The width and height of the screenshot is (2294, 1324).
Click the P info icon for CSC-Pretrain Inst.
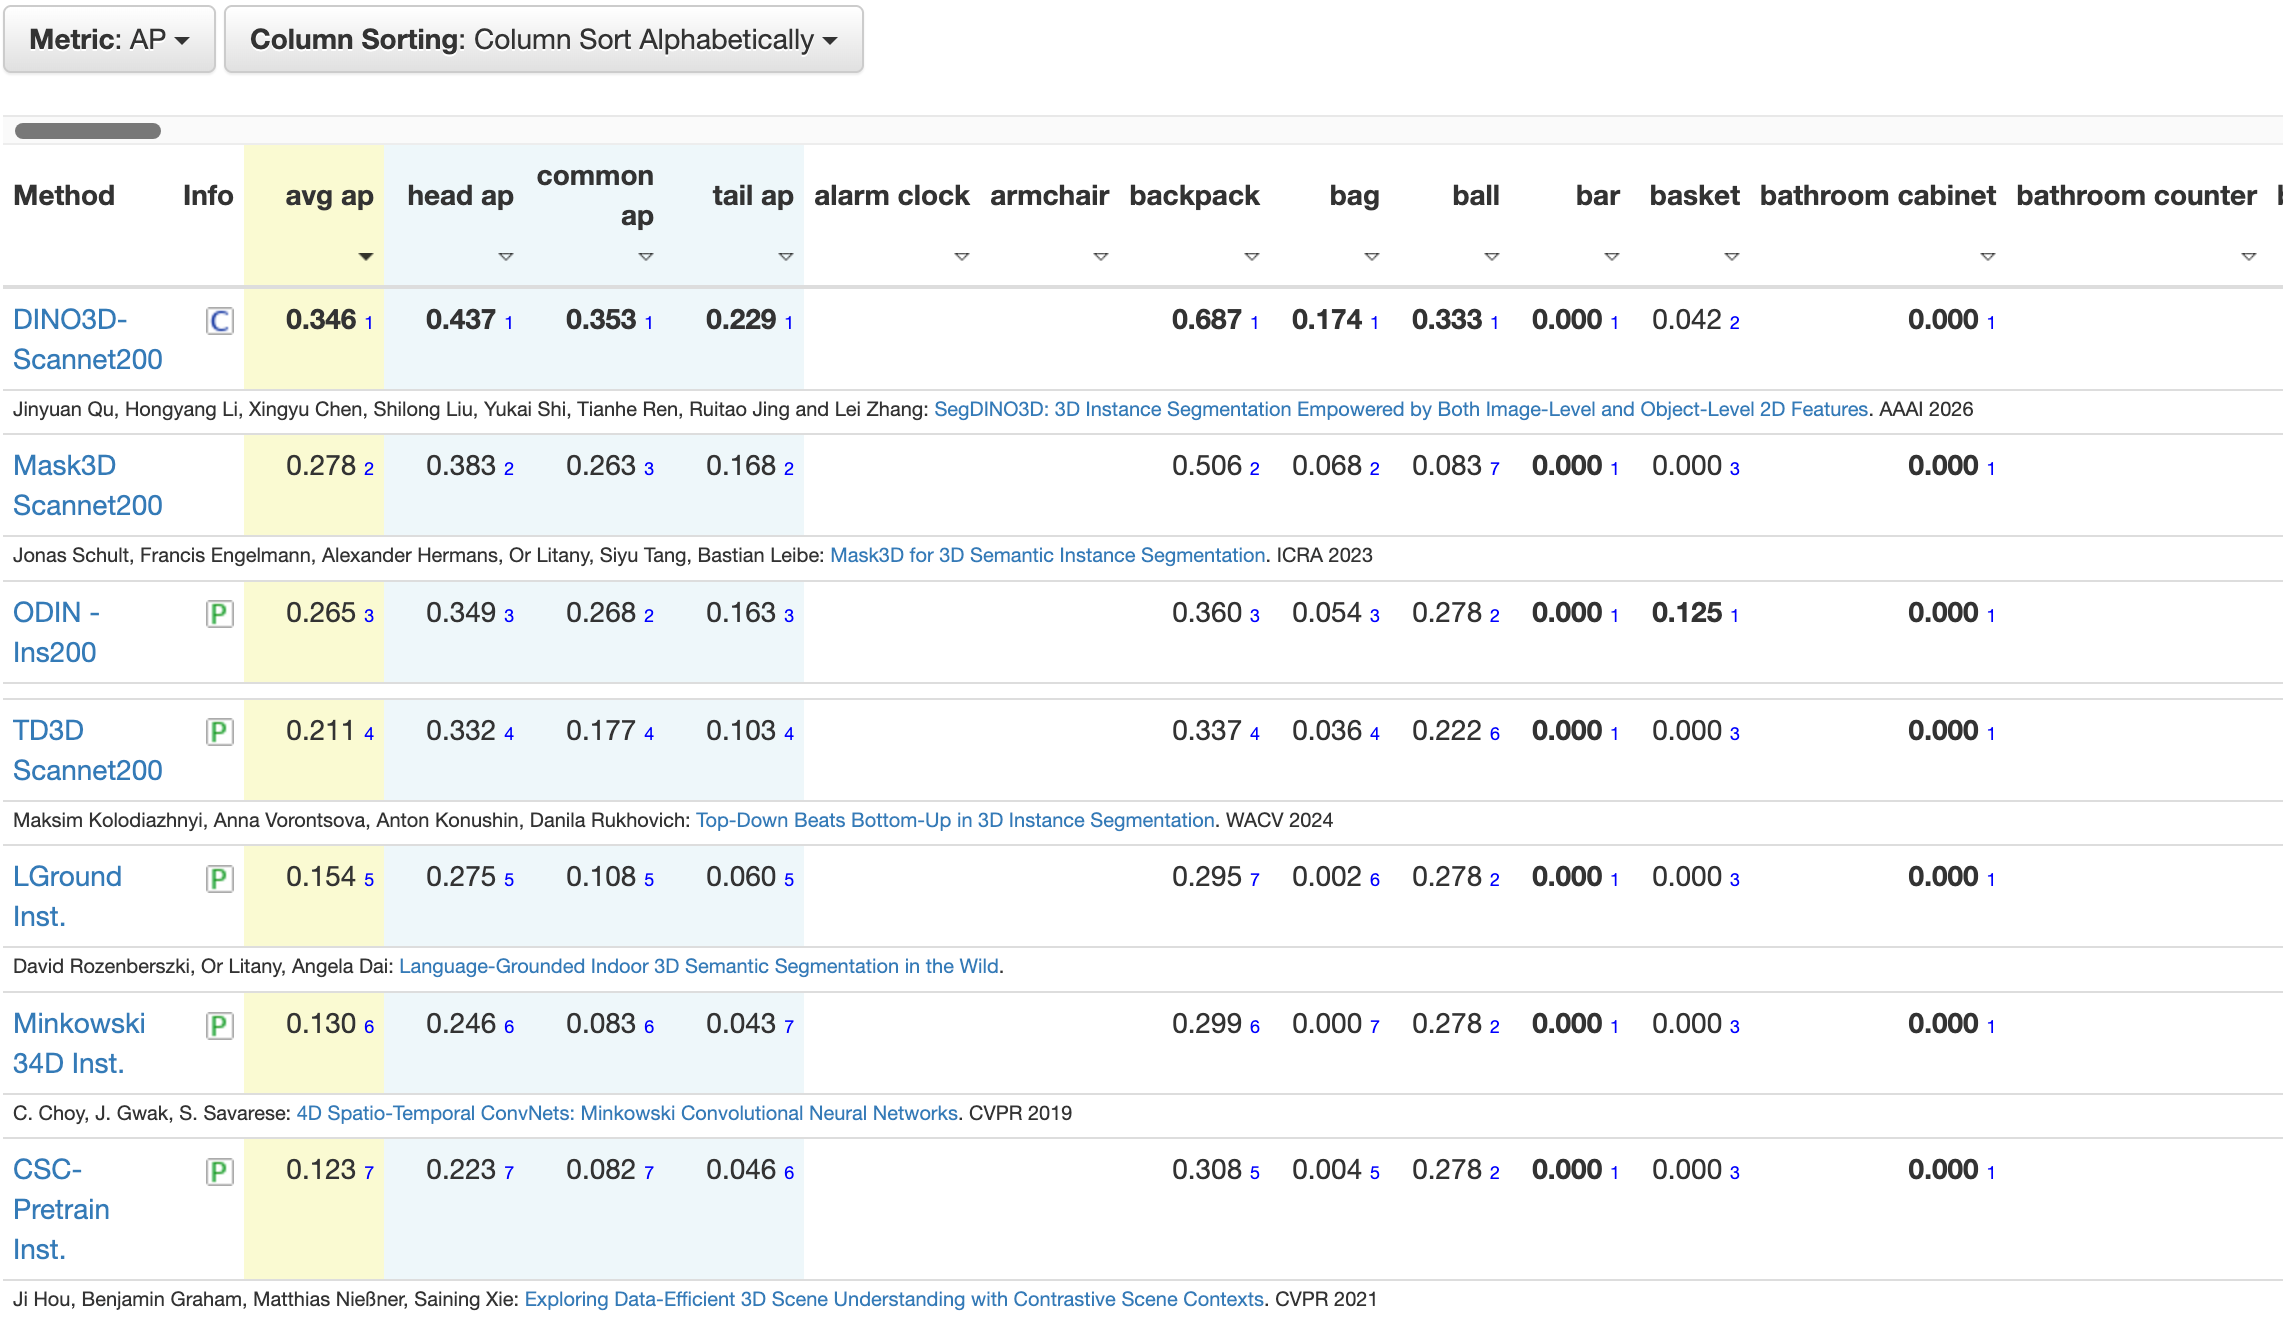point(220,1172)
